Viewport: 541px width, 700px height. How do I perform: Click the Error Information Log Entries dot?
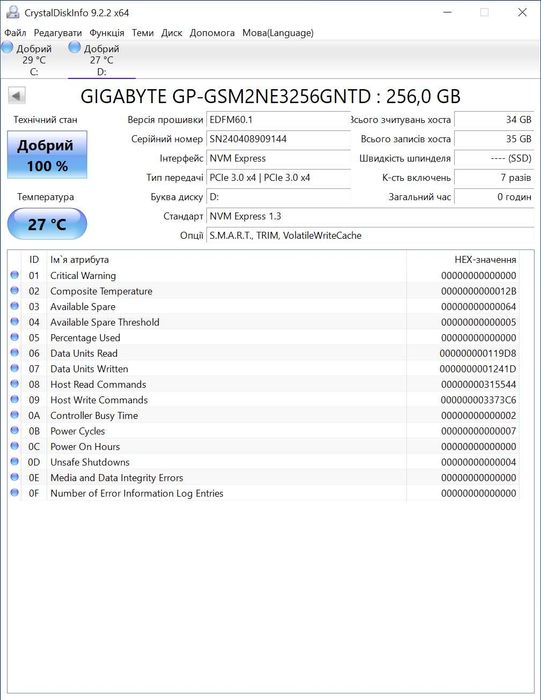(14, 493)
